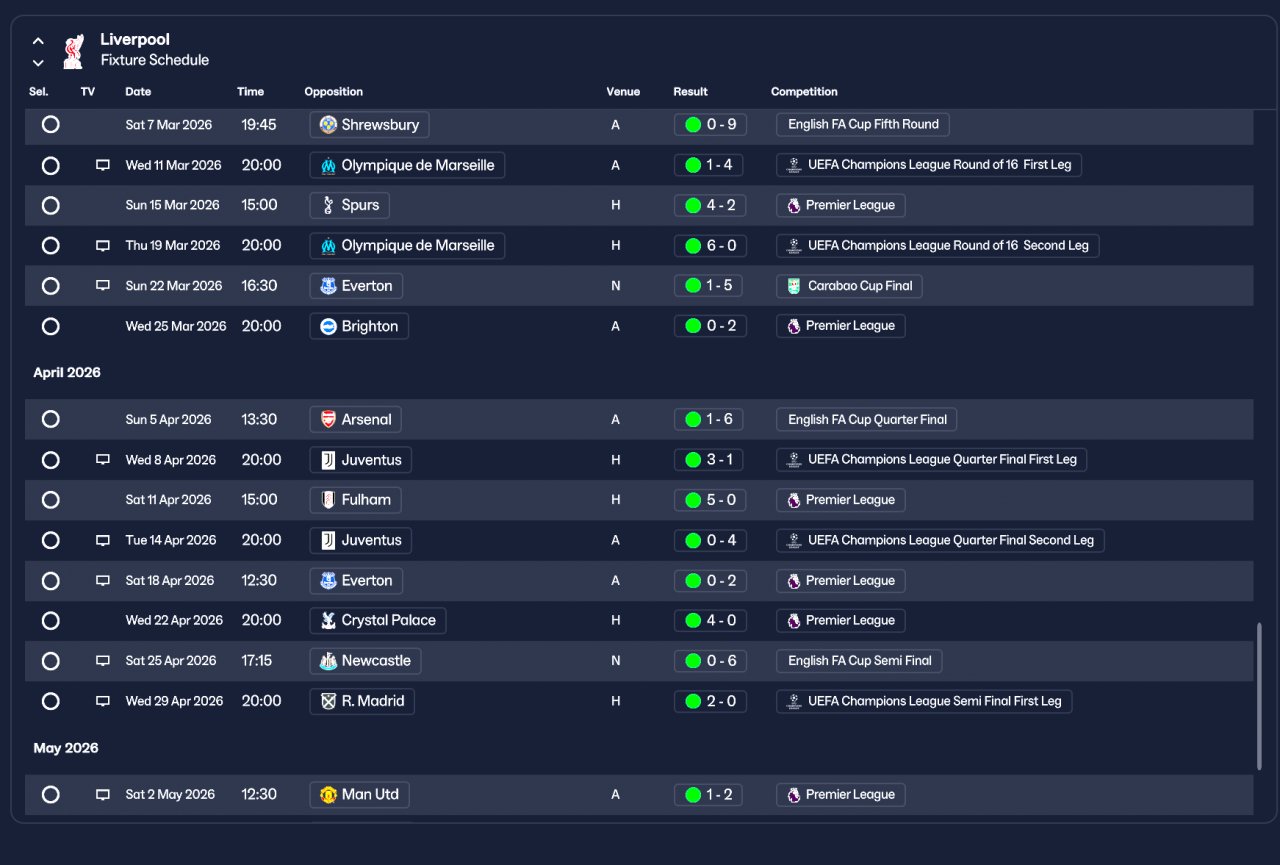Open English FA Cup Quarter Final competition

click(x=867, y=419)
